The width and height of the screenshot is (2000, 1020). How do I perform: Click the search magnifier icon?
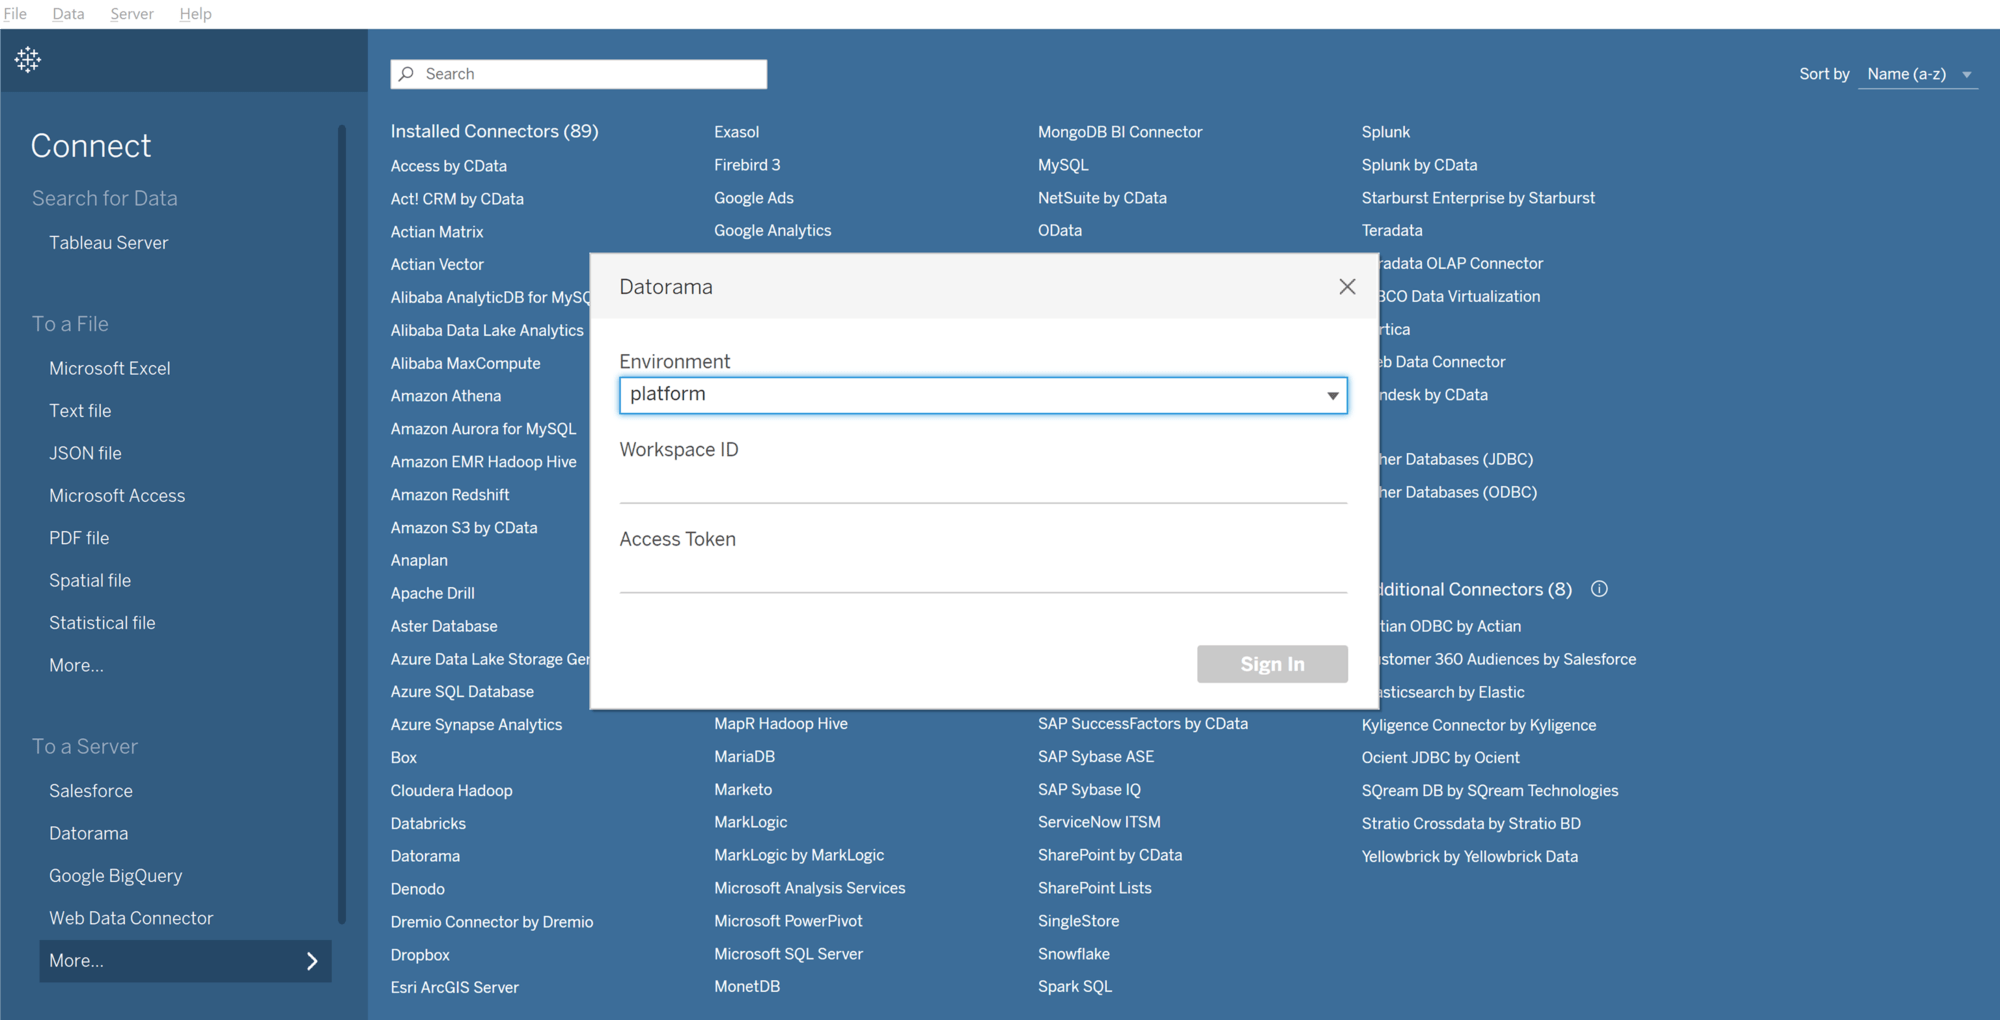click(406, 74)
